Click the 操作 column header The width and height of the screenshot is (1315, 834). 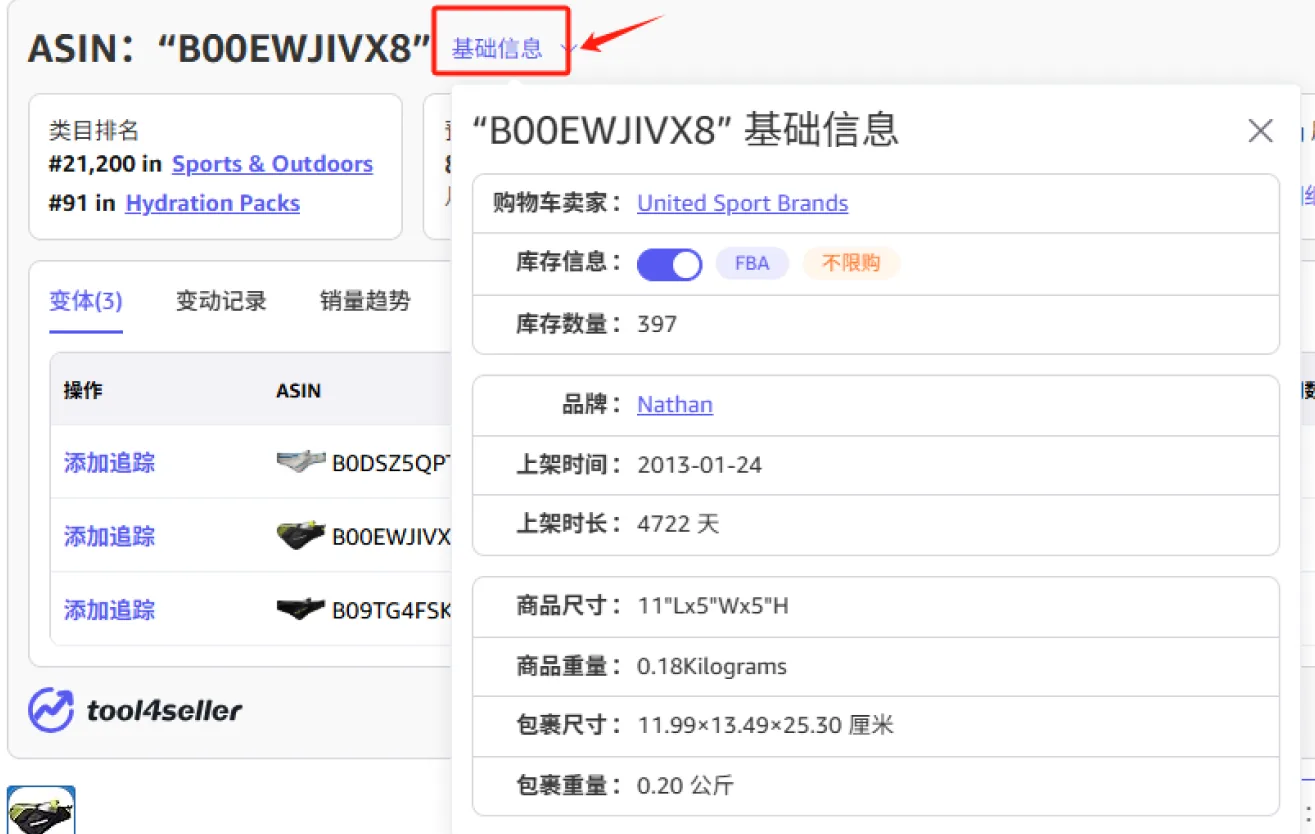point(83,390)
